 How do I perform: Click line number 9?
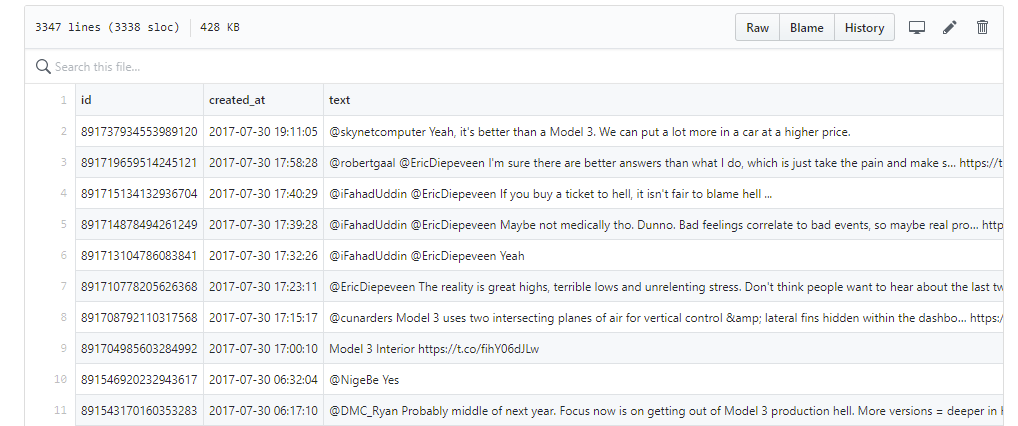(x=62, y=349)
